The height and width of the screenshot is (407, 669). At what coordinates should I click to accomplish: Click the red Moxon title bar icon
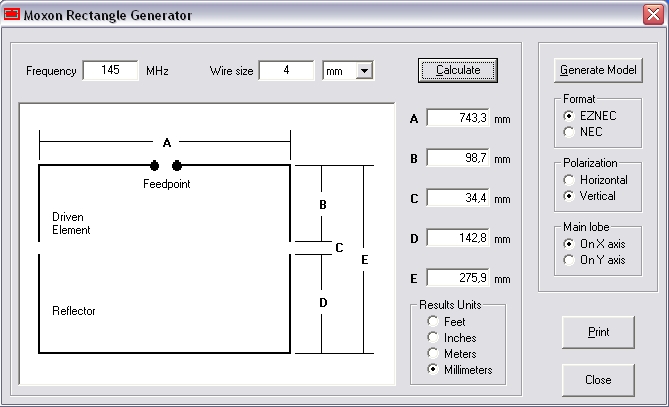point(12,14)
